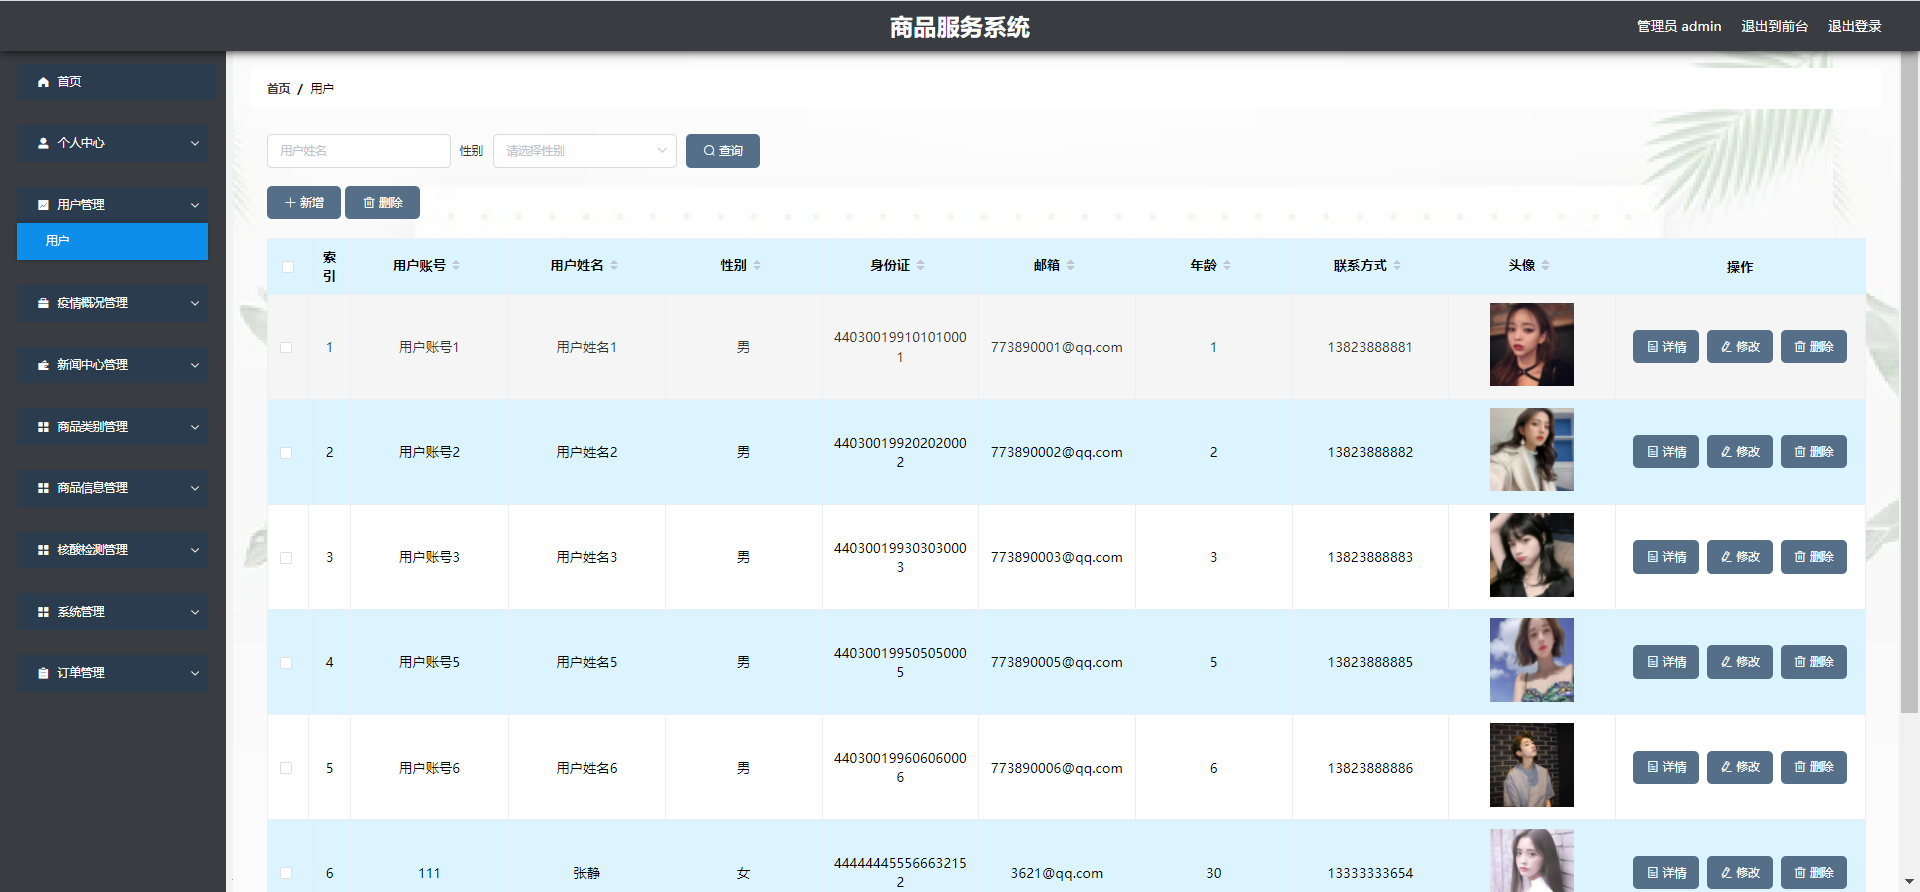1920x892 pixels.
Task: Expand 核酸检测管理 menu chevron
Action: [195, 550]
